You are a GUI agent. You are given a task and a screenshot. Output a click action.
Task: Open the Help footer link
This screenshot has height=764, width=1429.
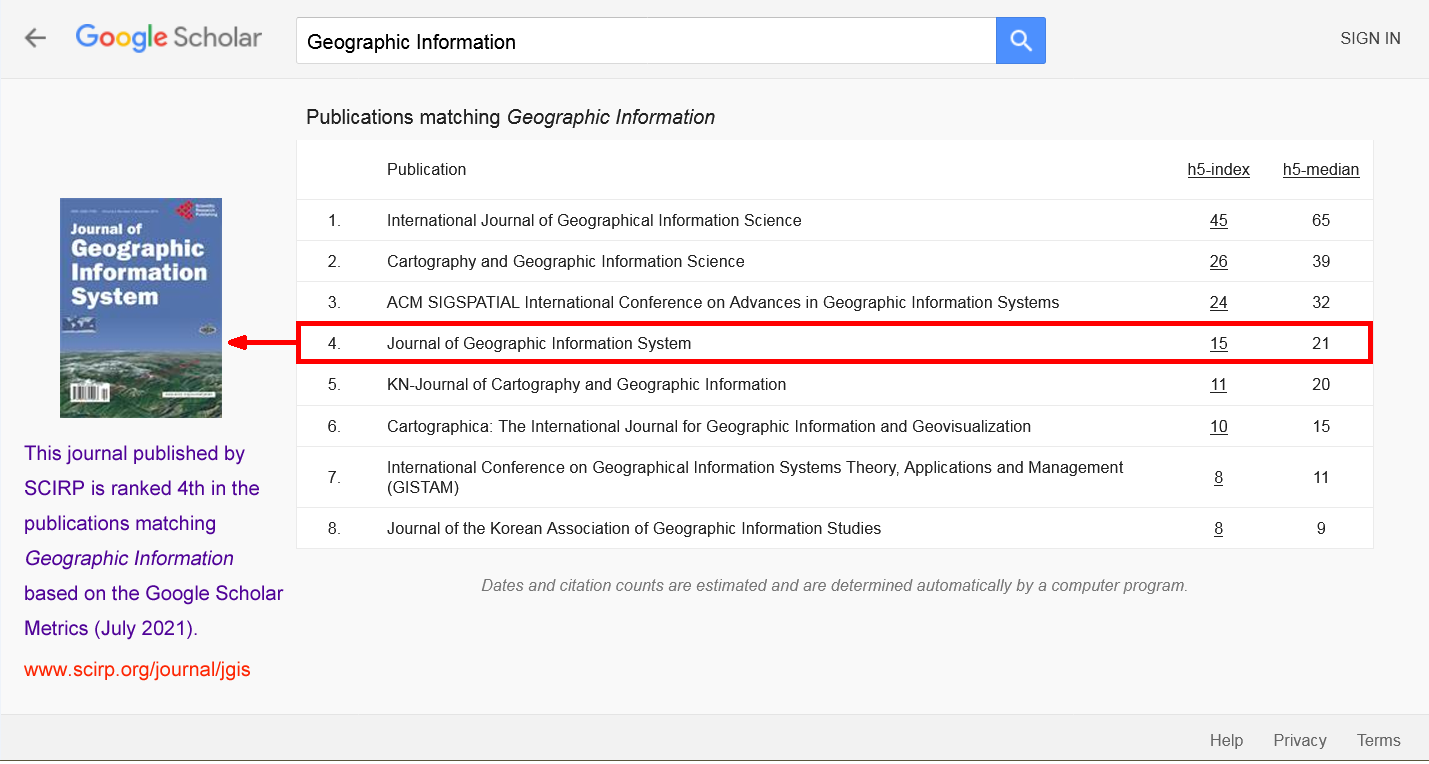tap(1226, 741)
